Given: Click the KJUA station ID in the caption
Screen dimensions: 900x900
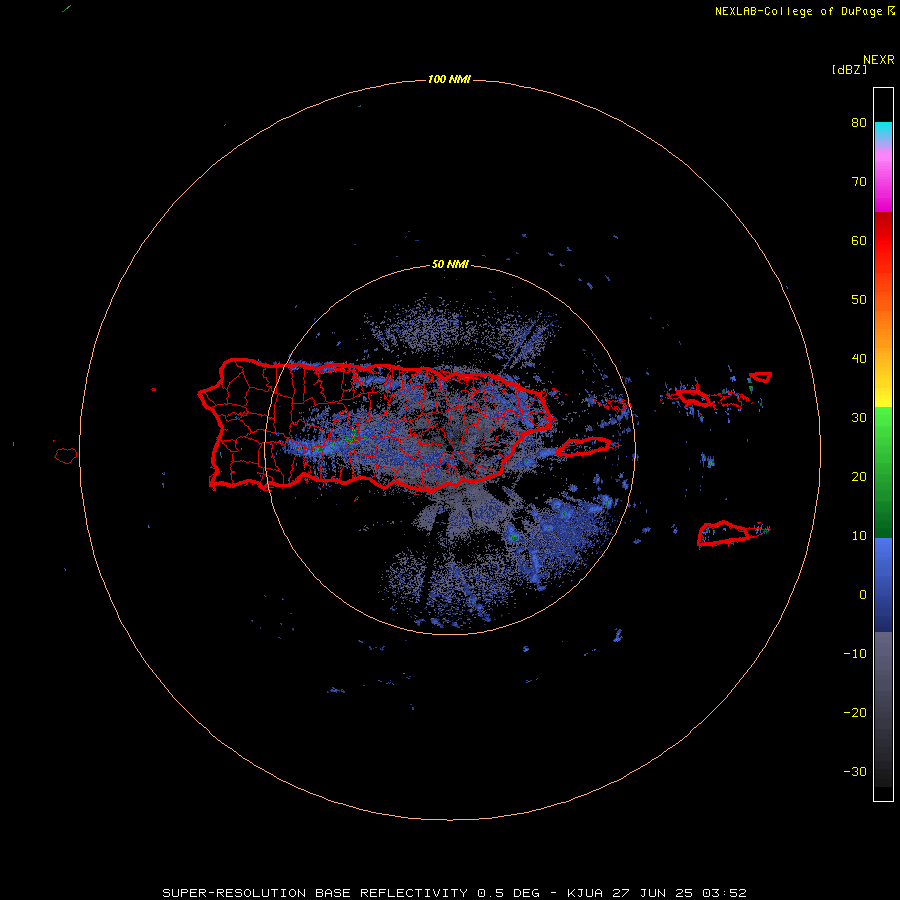Looking at the screenshot, I should [x=585, y=893].
